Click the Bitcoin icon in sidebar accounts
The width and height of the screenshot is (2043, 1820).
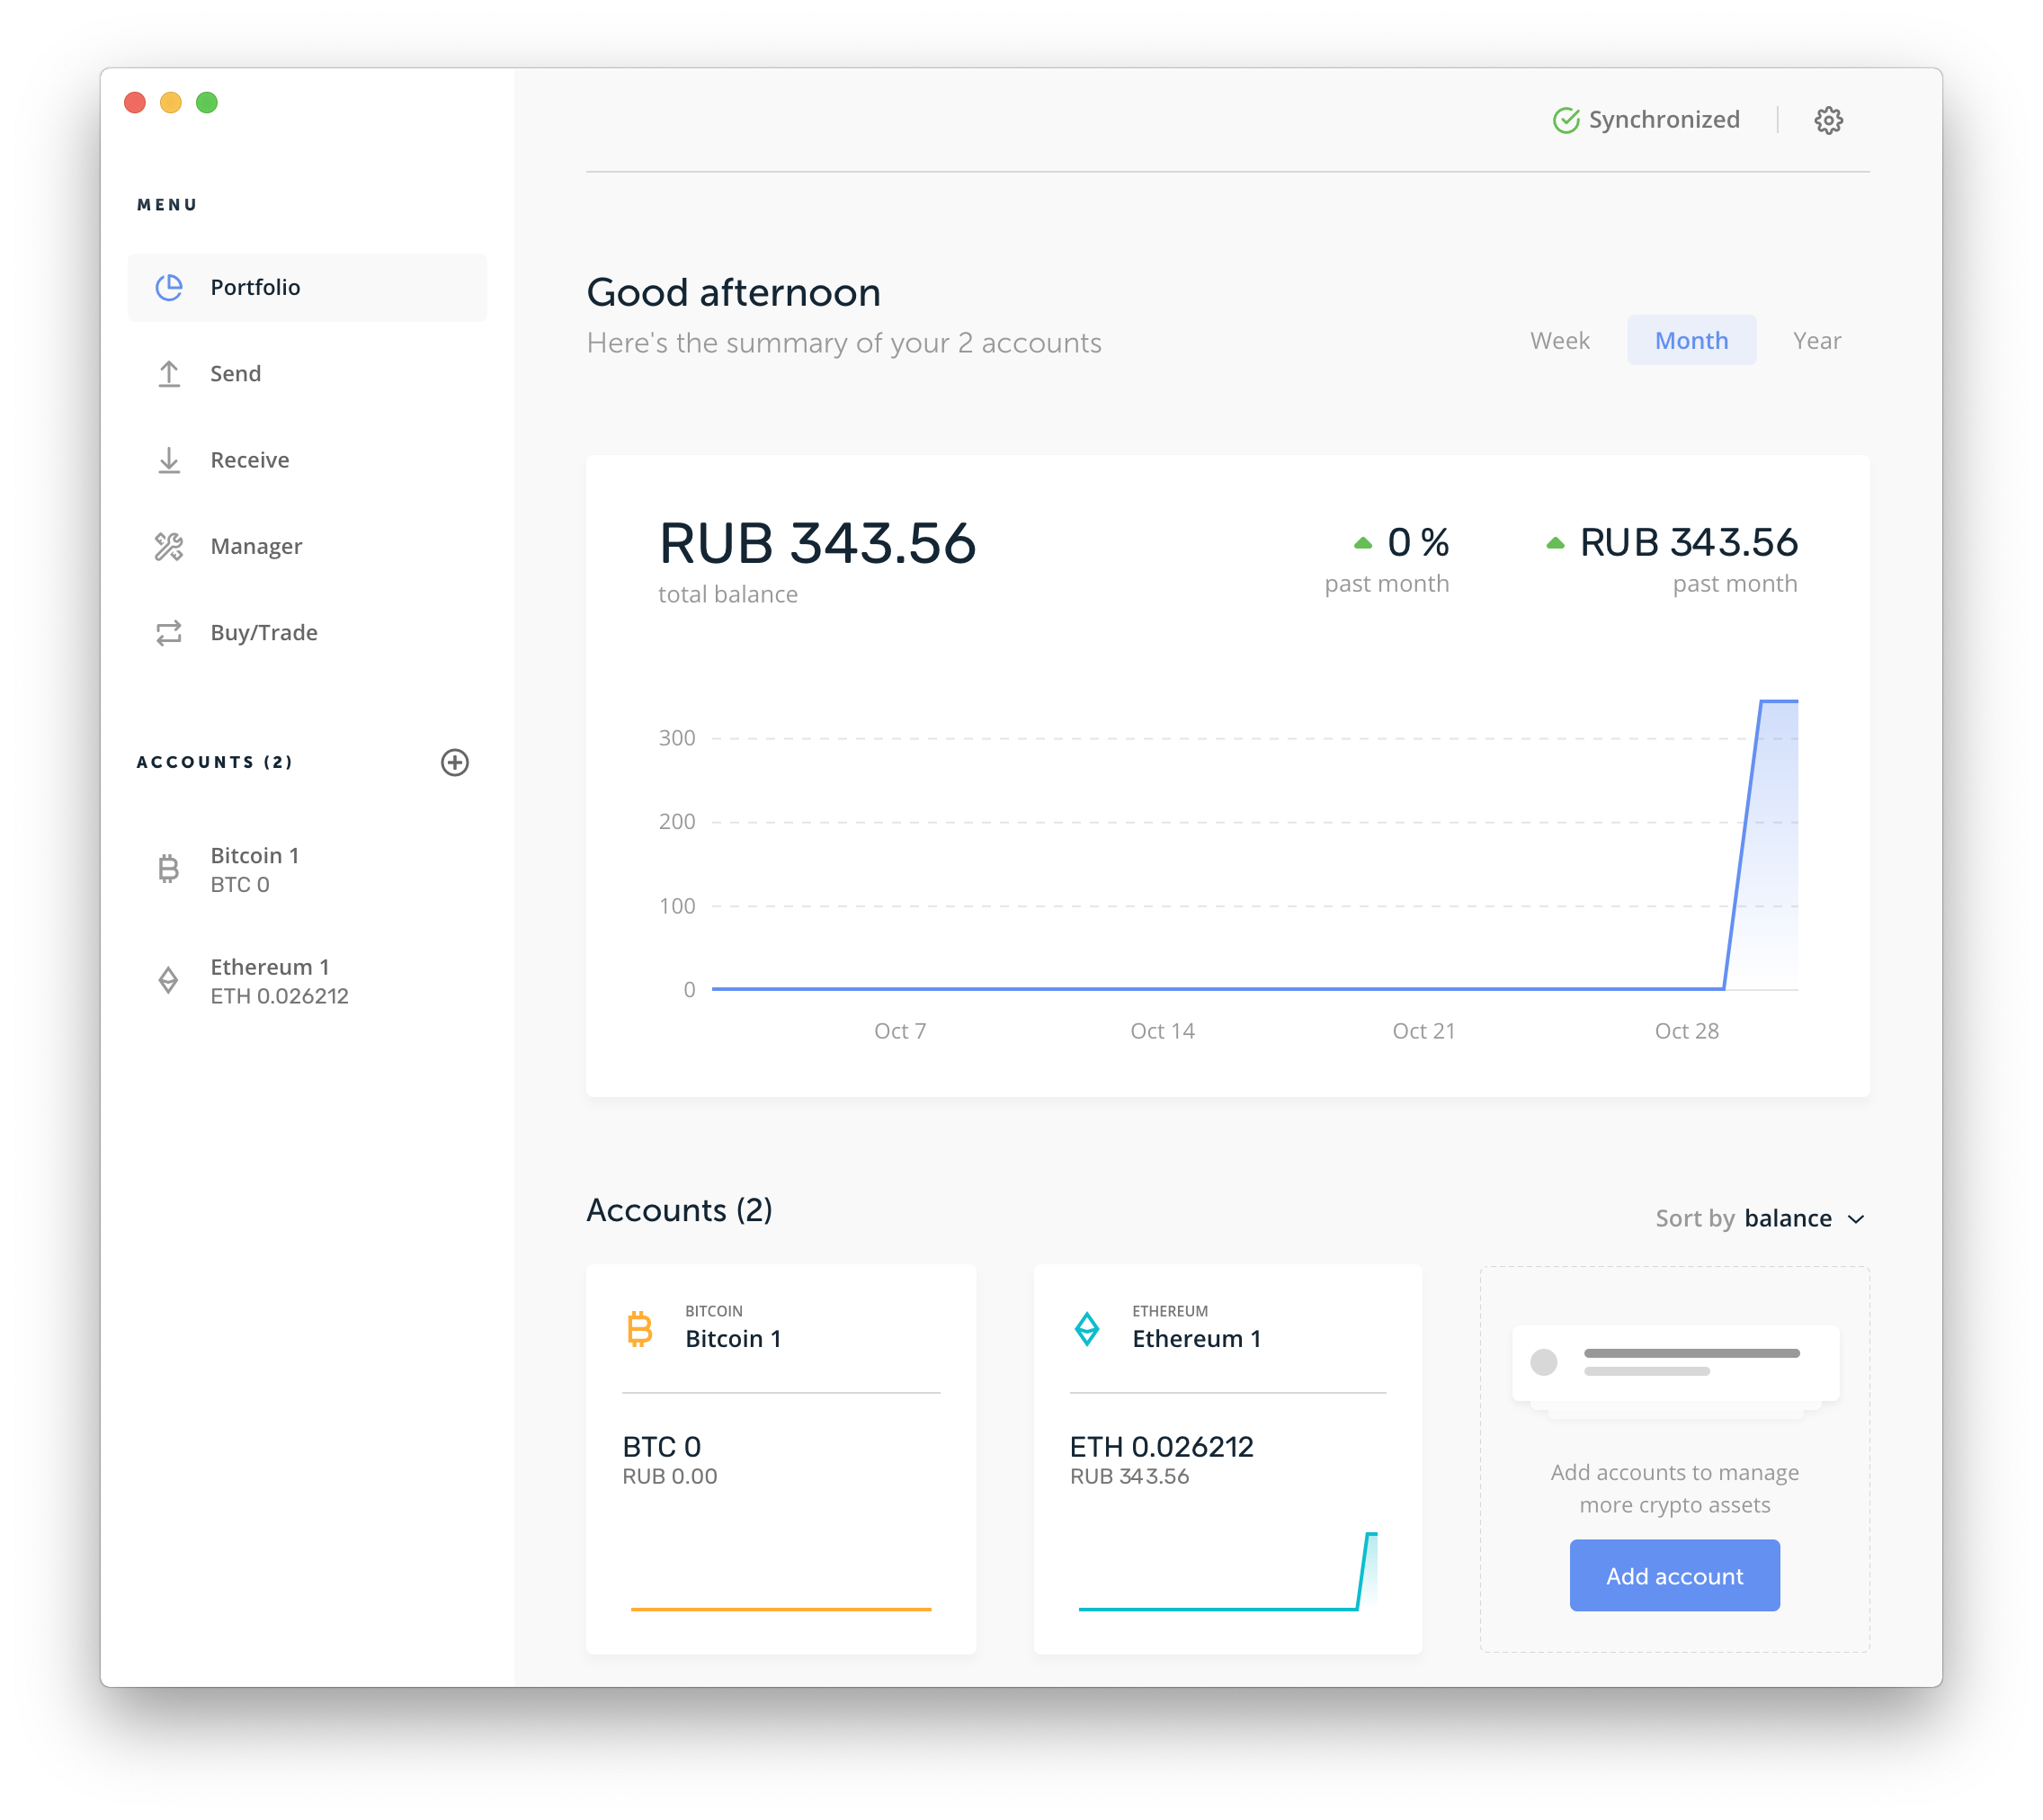pos(169,868)
